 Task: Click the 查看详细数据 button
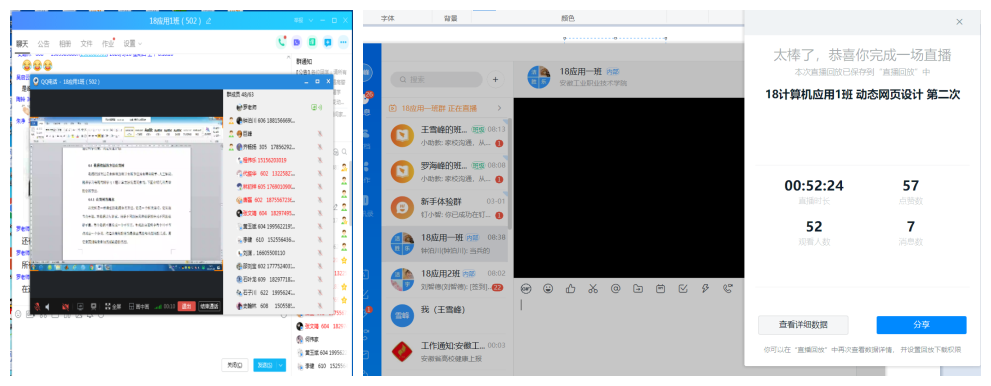[x=803, y=325]
